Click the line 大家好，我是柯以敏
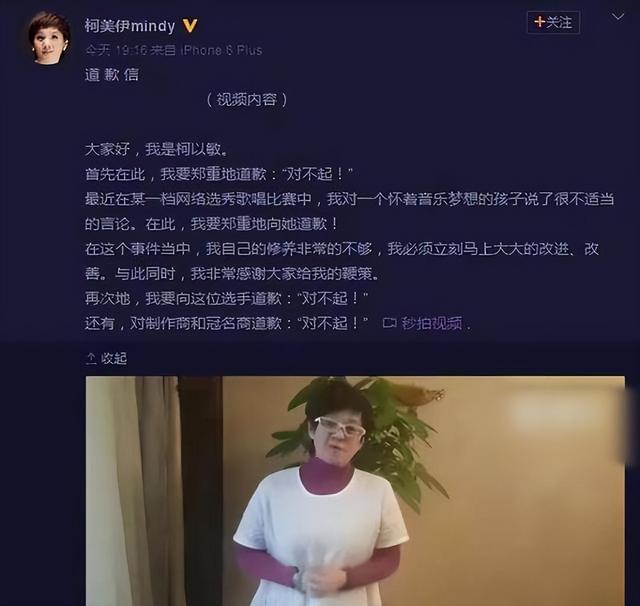 (157, 149)
